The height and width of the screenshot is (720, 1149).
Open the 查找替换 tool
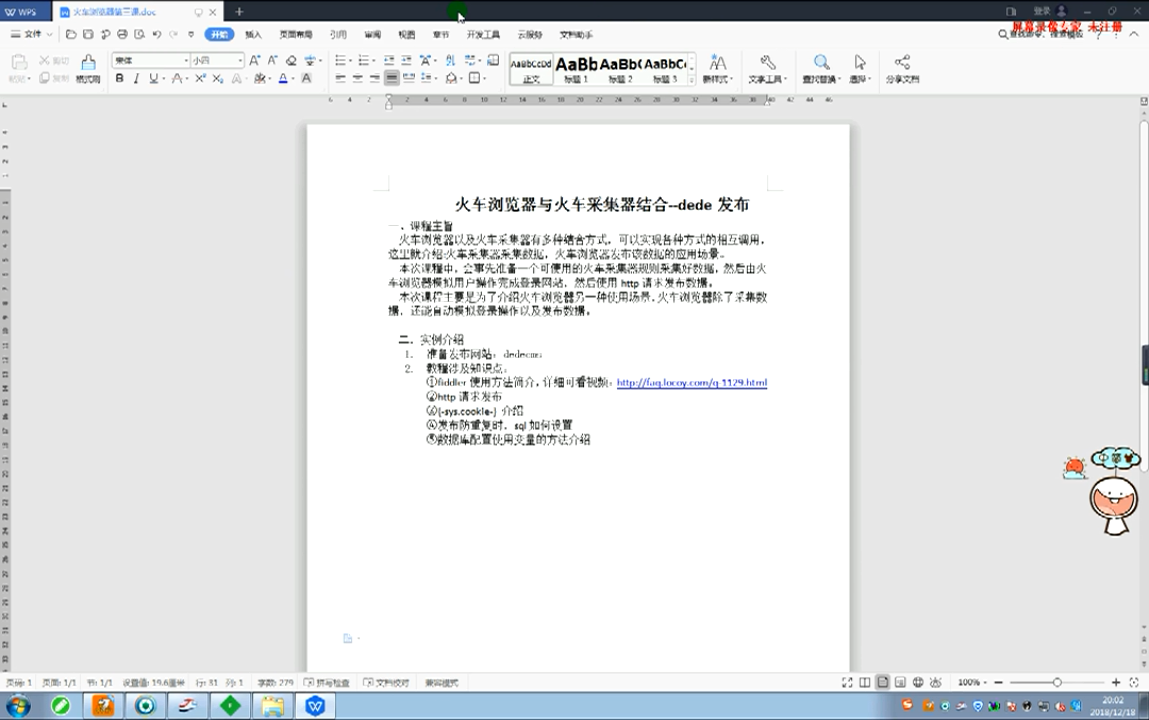point(821,69)
